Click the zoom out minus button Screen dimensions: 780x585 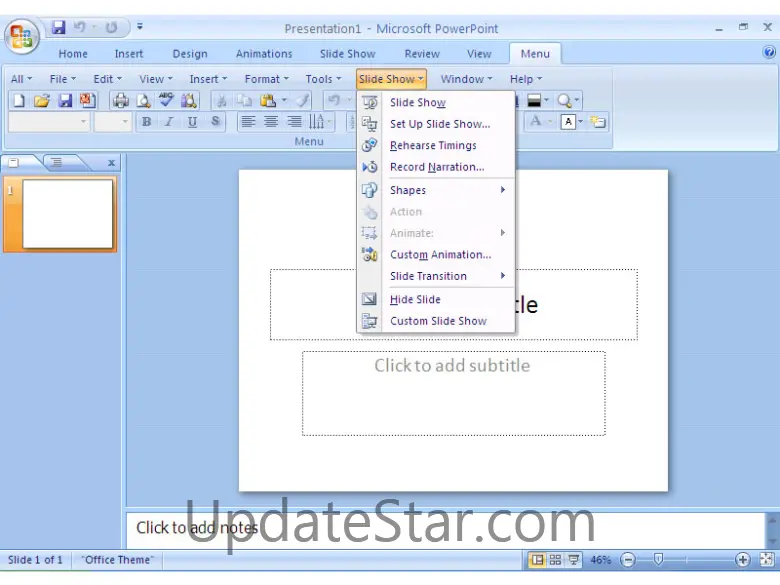coord(628,560)
